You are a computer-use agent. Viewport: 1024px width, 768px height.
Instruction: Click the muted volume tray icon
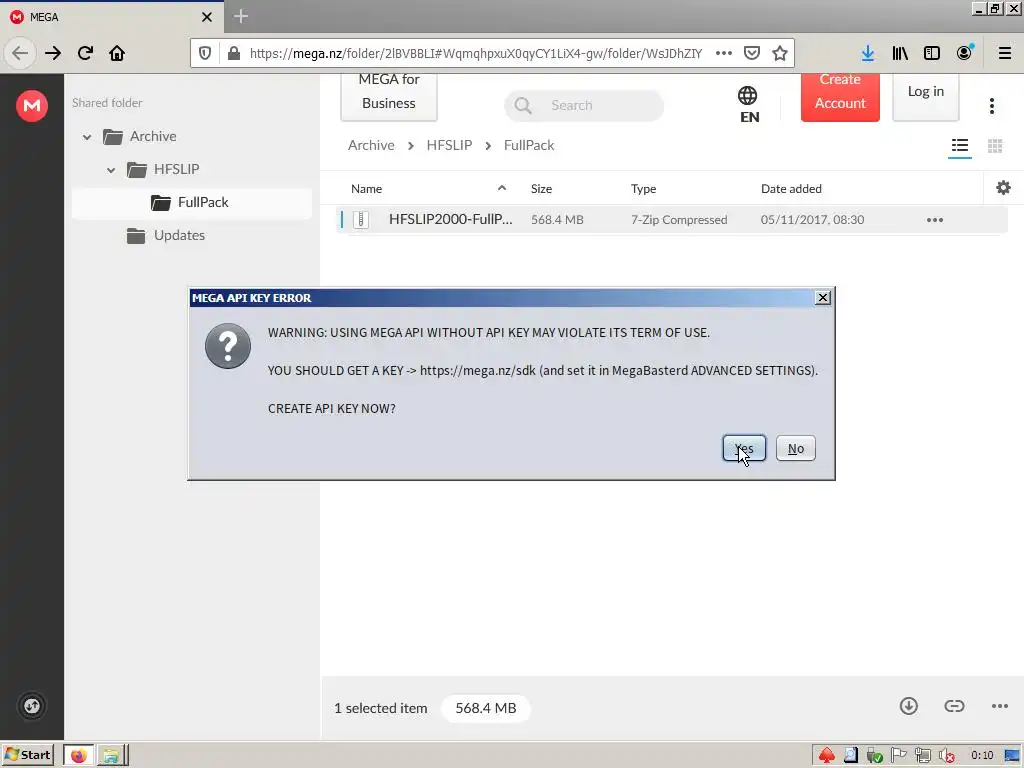[947, 756]
